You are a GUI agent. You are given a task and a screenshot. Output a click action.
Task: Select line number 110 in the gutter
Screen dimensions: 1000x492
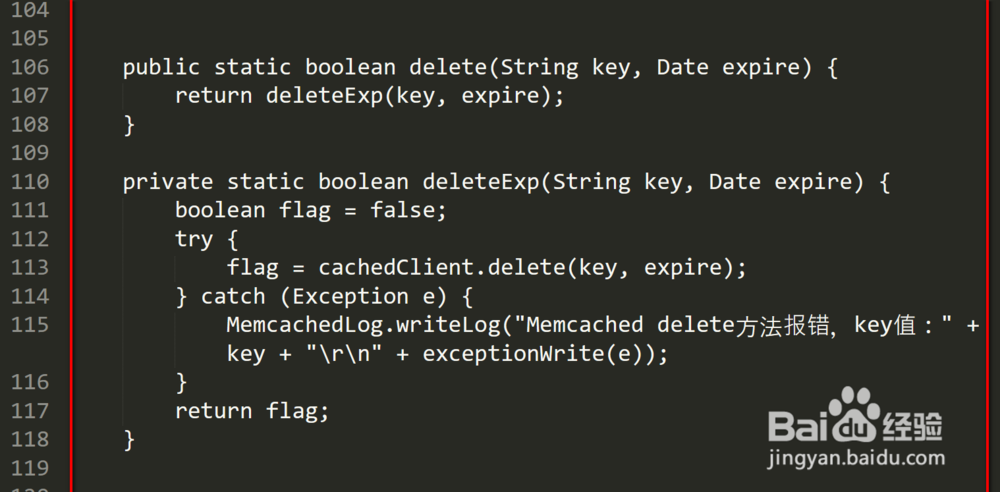29,182
